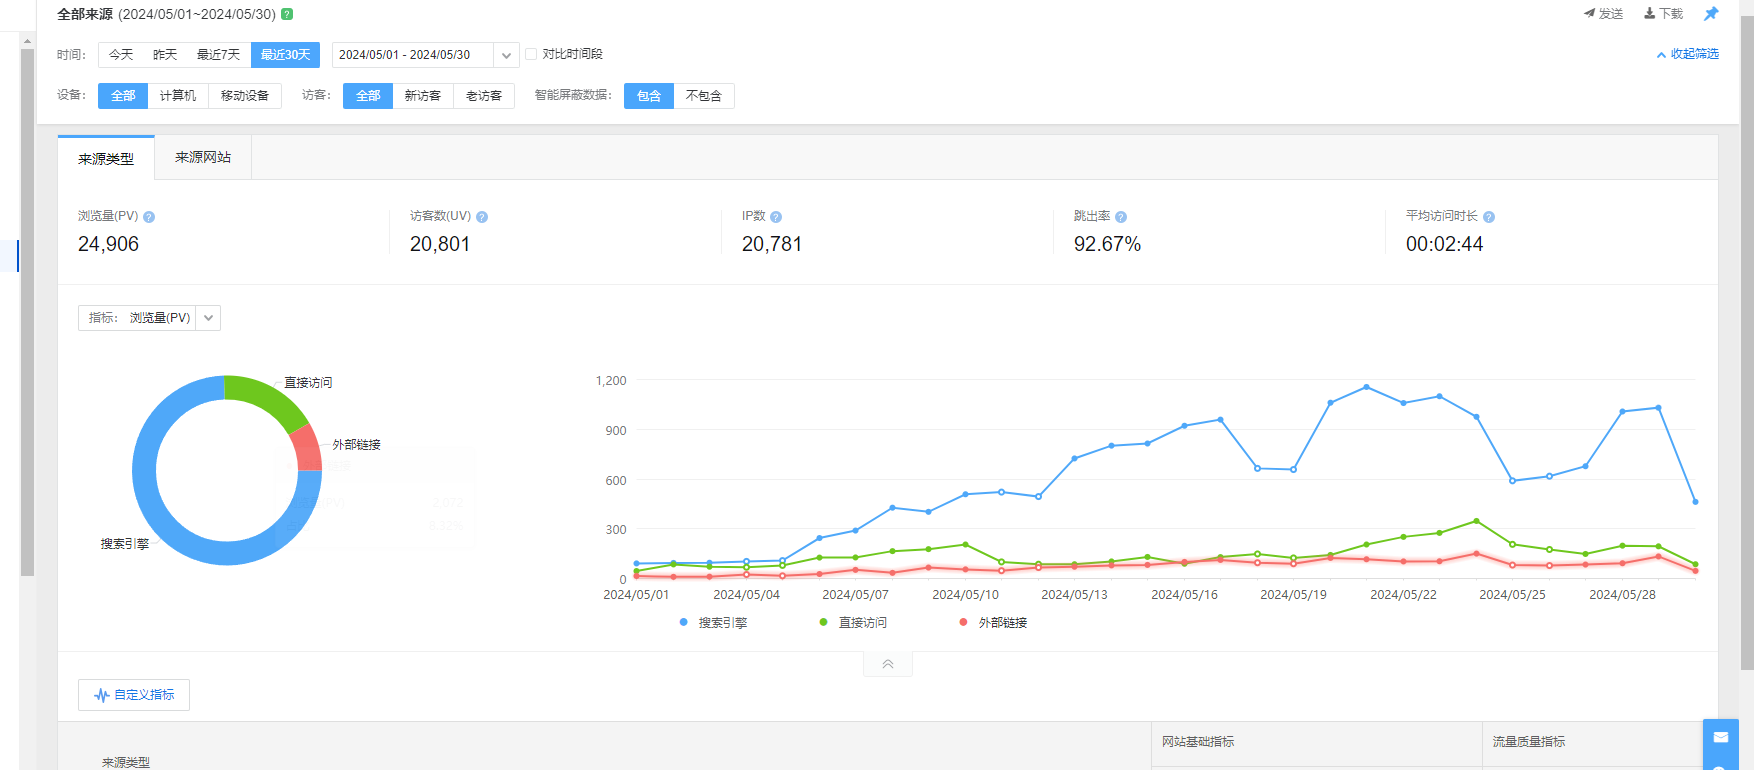Click help icon beside 访客数(UV)

[x=482, y=217]
